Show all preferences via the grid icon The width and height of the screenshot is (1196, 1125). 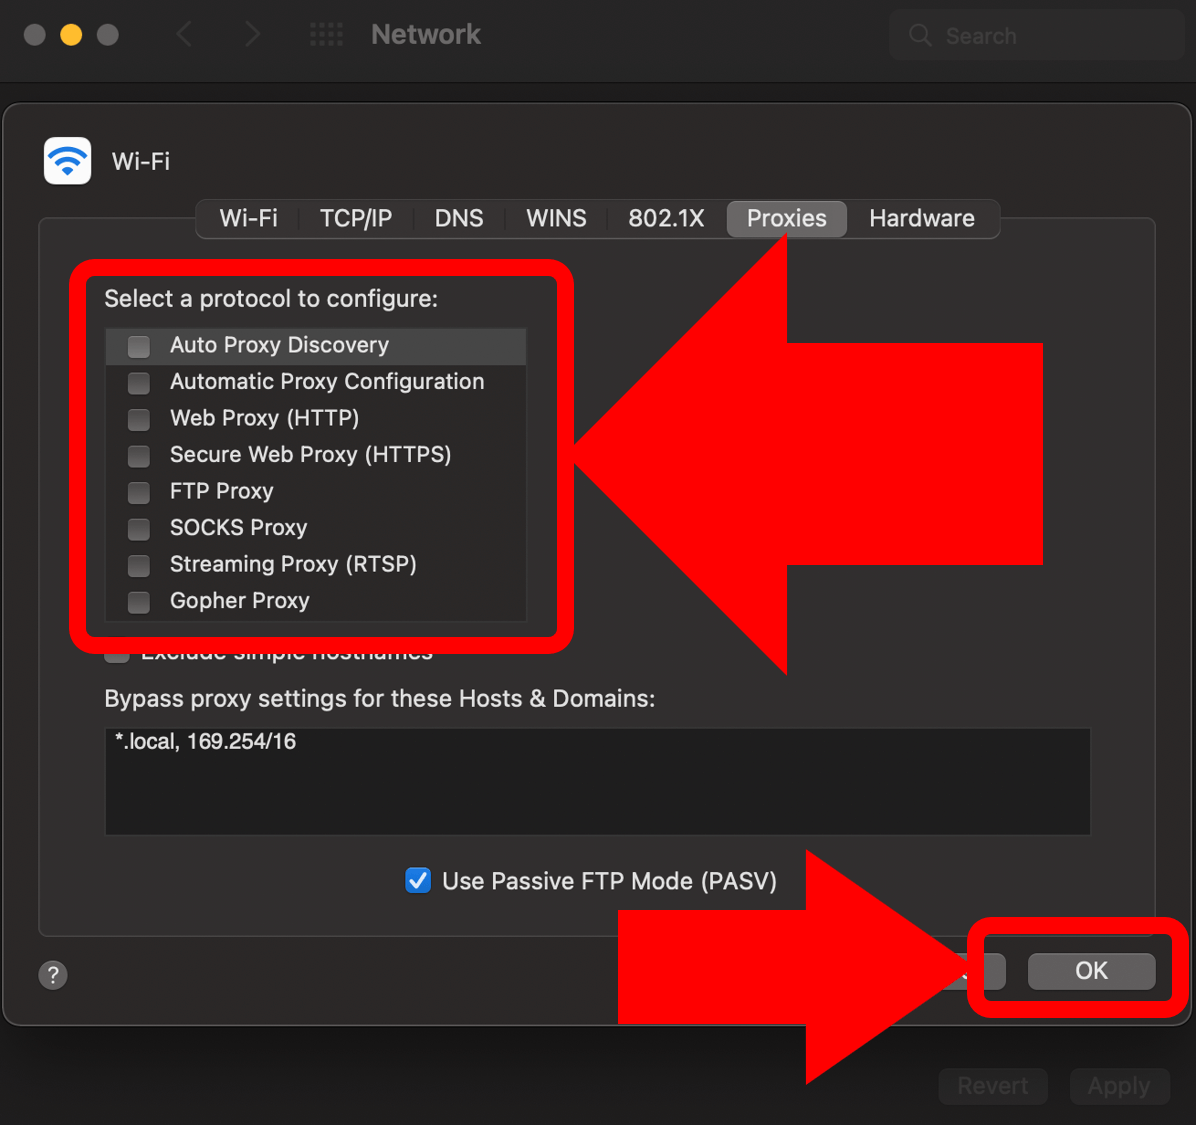tap(326, 34)
